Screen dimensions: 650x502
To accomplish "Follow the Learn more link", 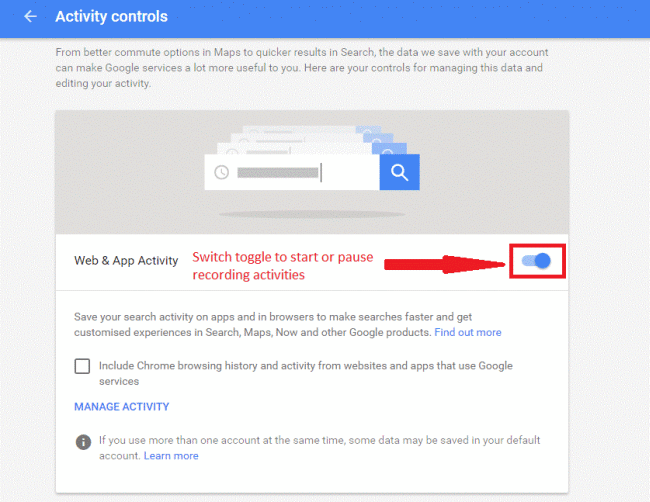I will point(171,456).
